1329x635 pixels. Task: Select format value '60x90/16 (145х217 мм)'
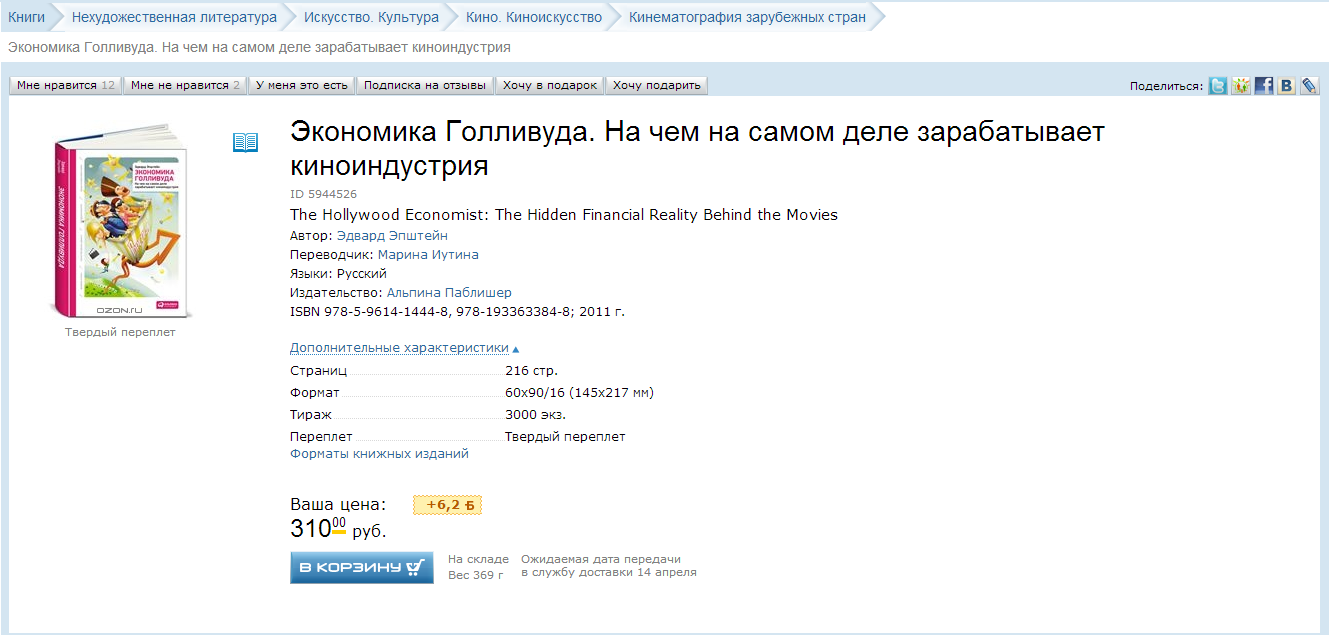click(x=579, y=393)
